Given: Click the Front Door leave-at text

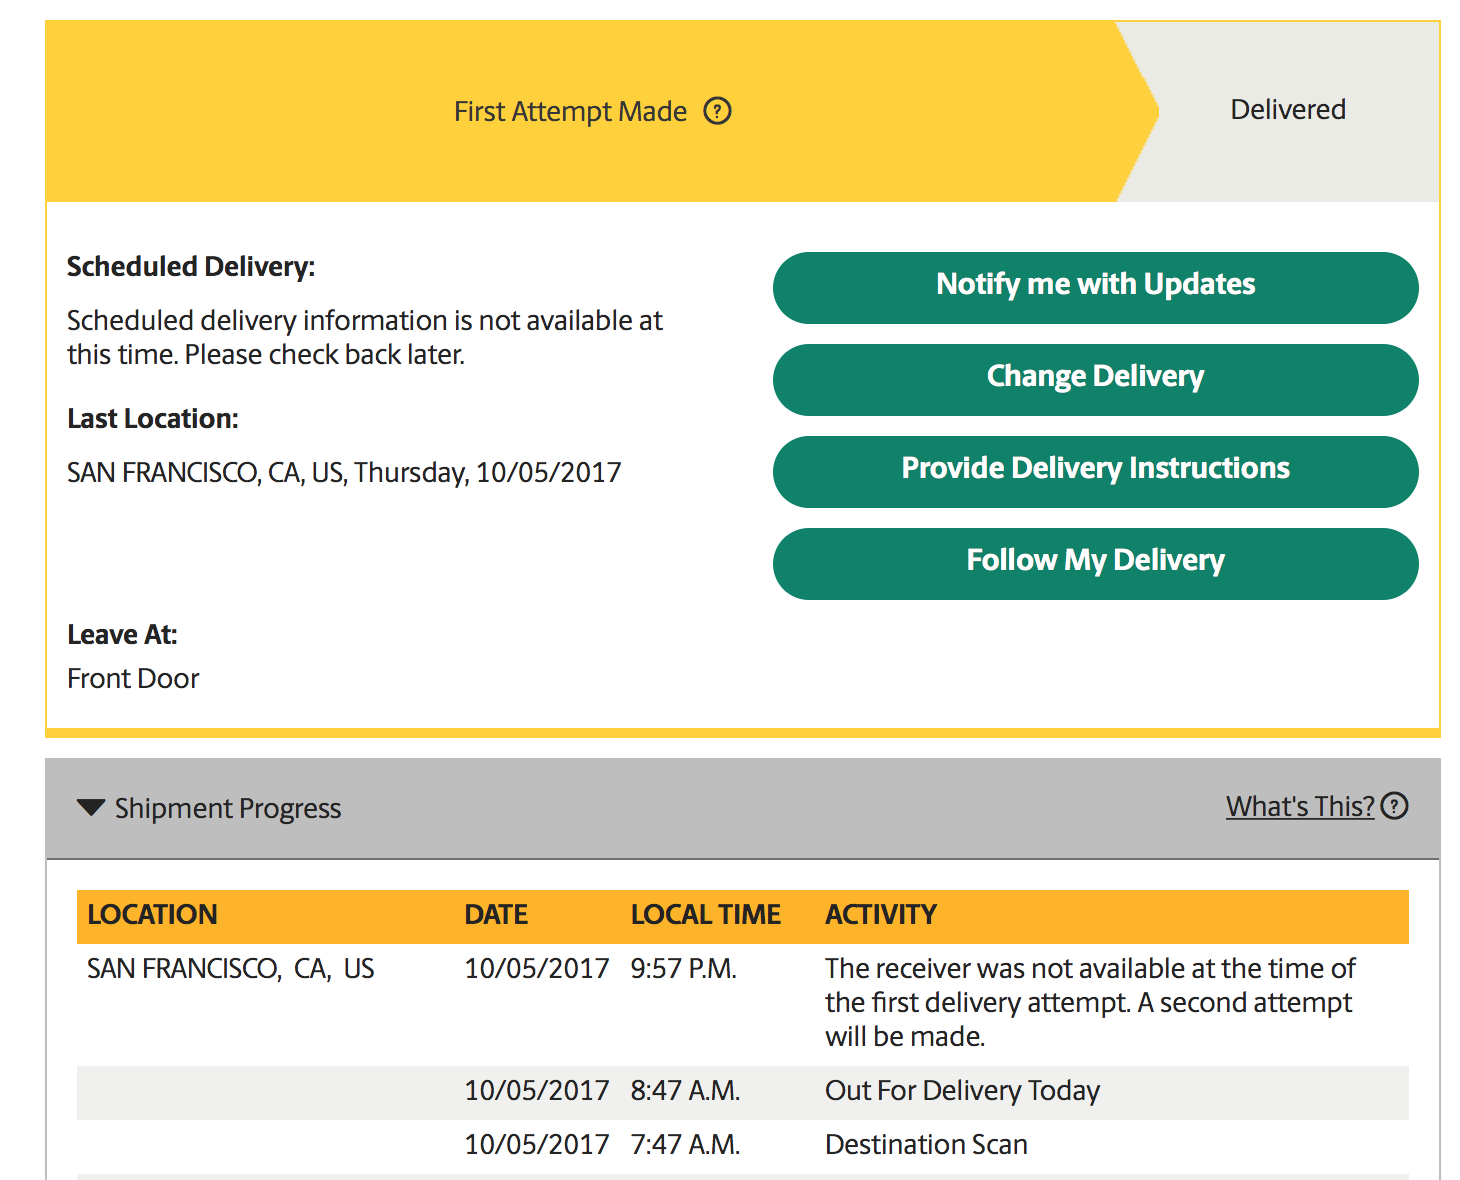Looking at the screenshot, I should click(x=133, y=679).
